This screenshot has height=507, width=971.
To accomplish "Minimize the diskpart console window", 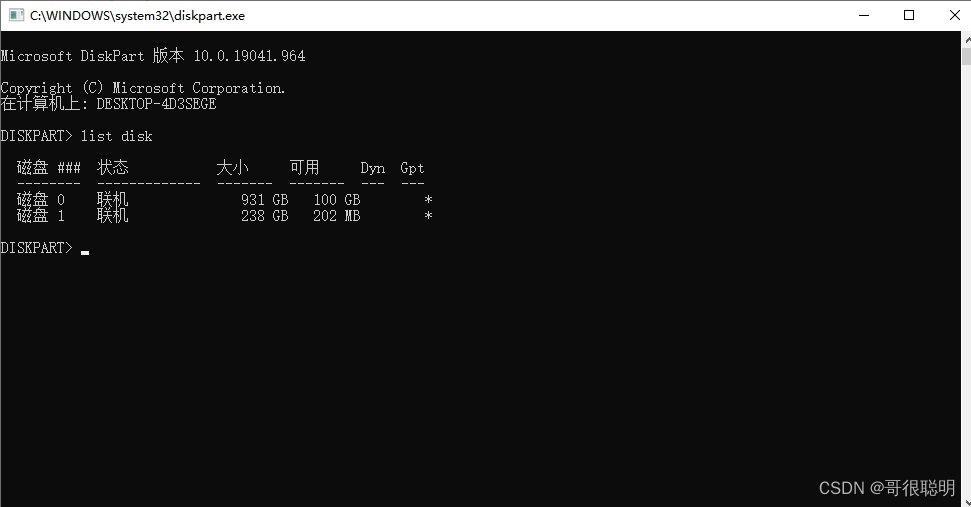I will [x=864, y=15].
